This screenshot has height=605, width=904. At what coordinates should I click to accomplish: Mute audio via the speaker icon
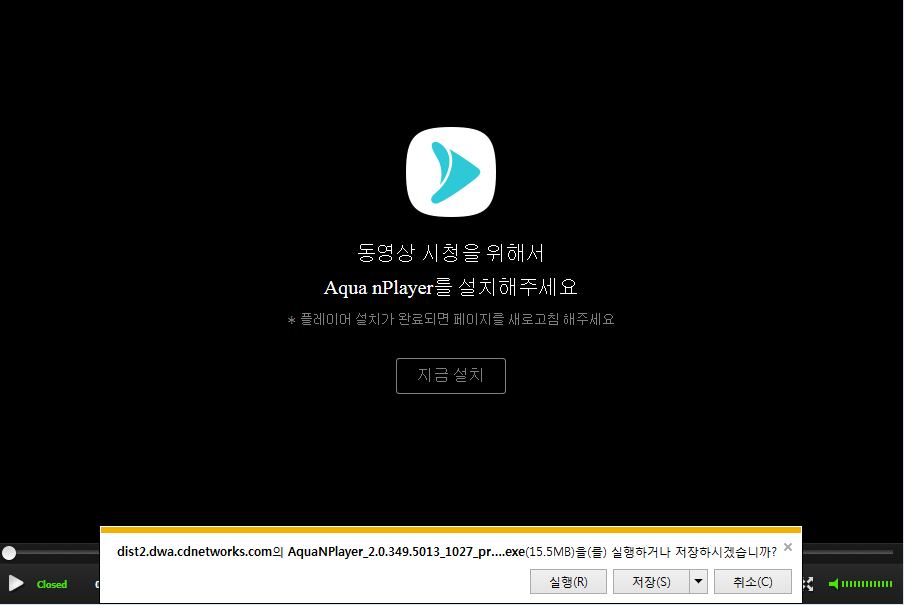tap(833, 584)
